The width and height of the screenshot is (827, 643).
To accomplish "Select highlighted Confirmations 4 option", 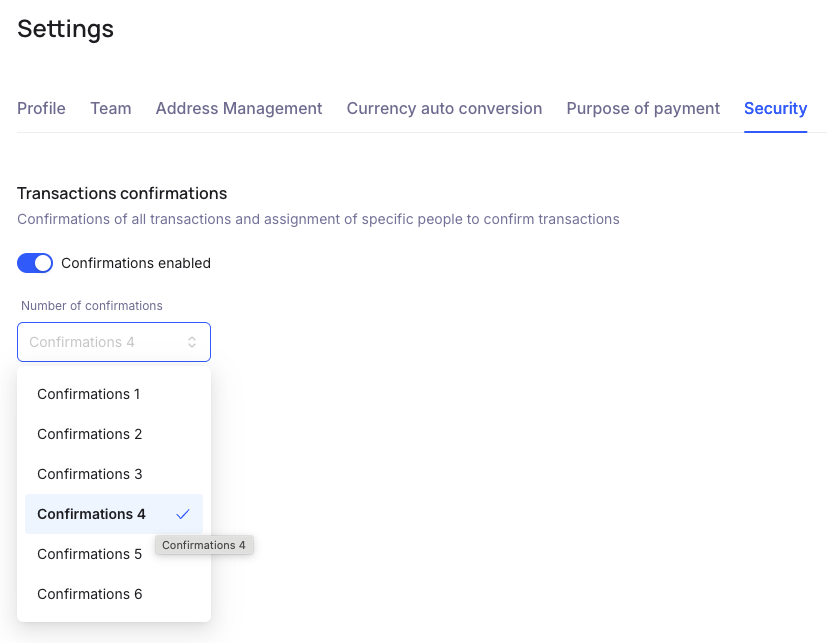I will [x=91, y=514].
